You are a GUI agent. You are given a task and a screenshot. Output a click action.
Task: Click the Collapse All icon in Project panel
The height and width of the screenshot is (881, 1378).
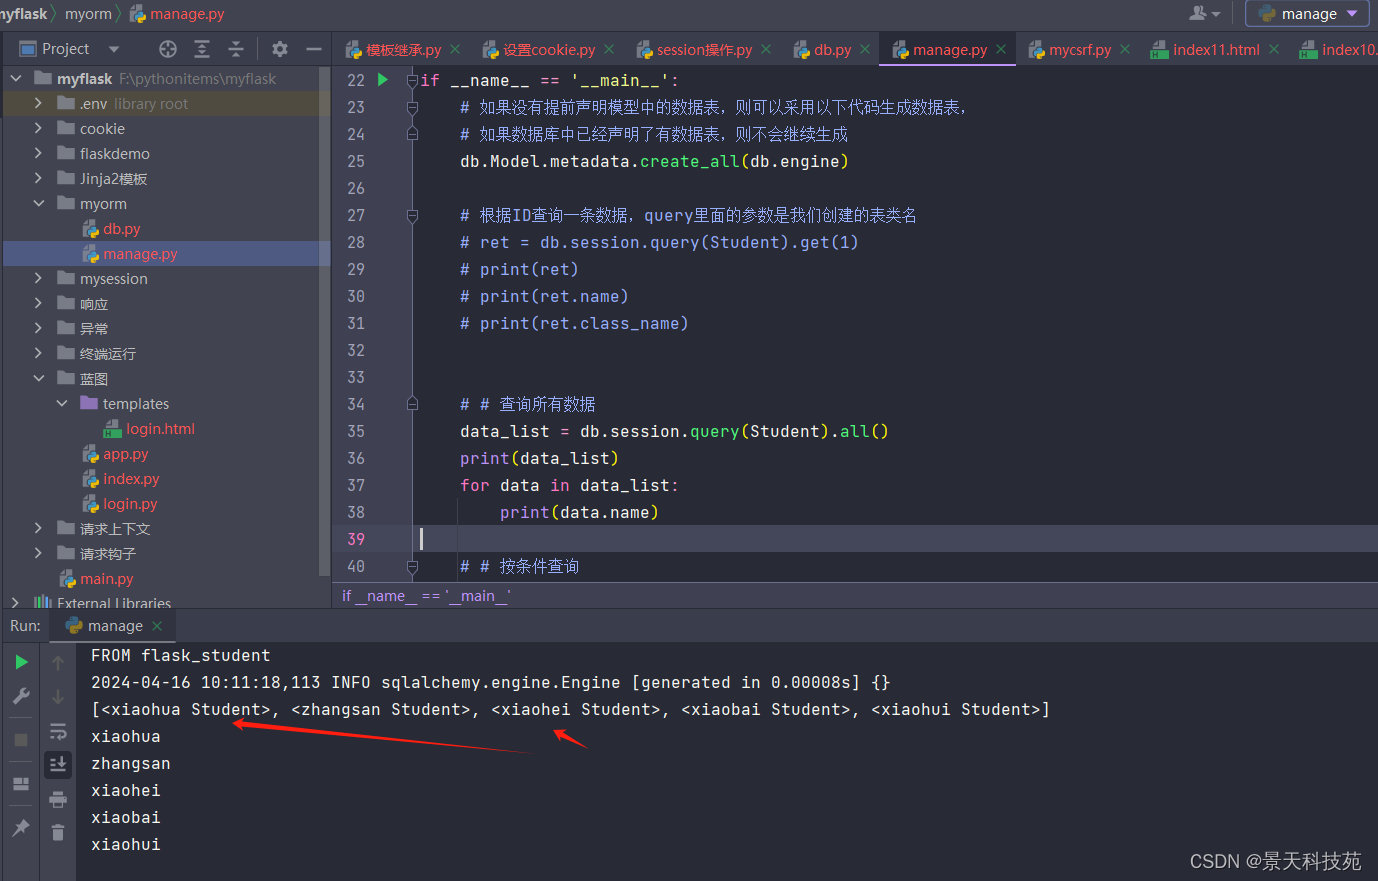(236, 49)
